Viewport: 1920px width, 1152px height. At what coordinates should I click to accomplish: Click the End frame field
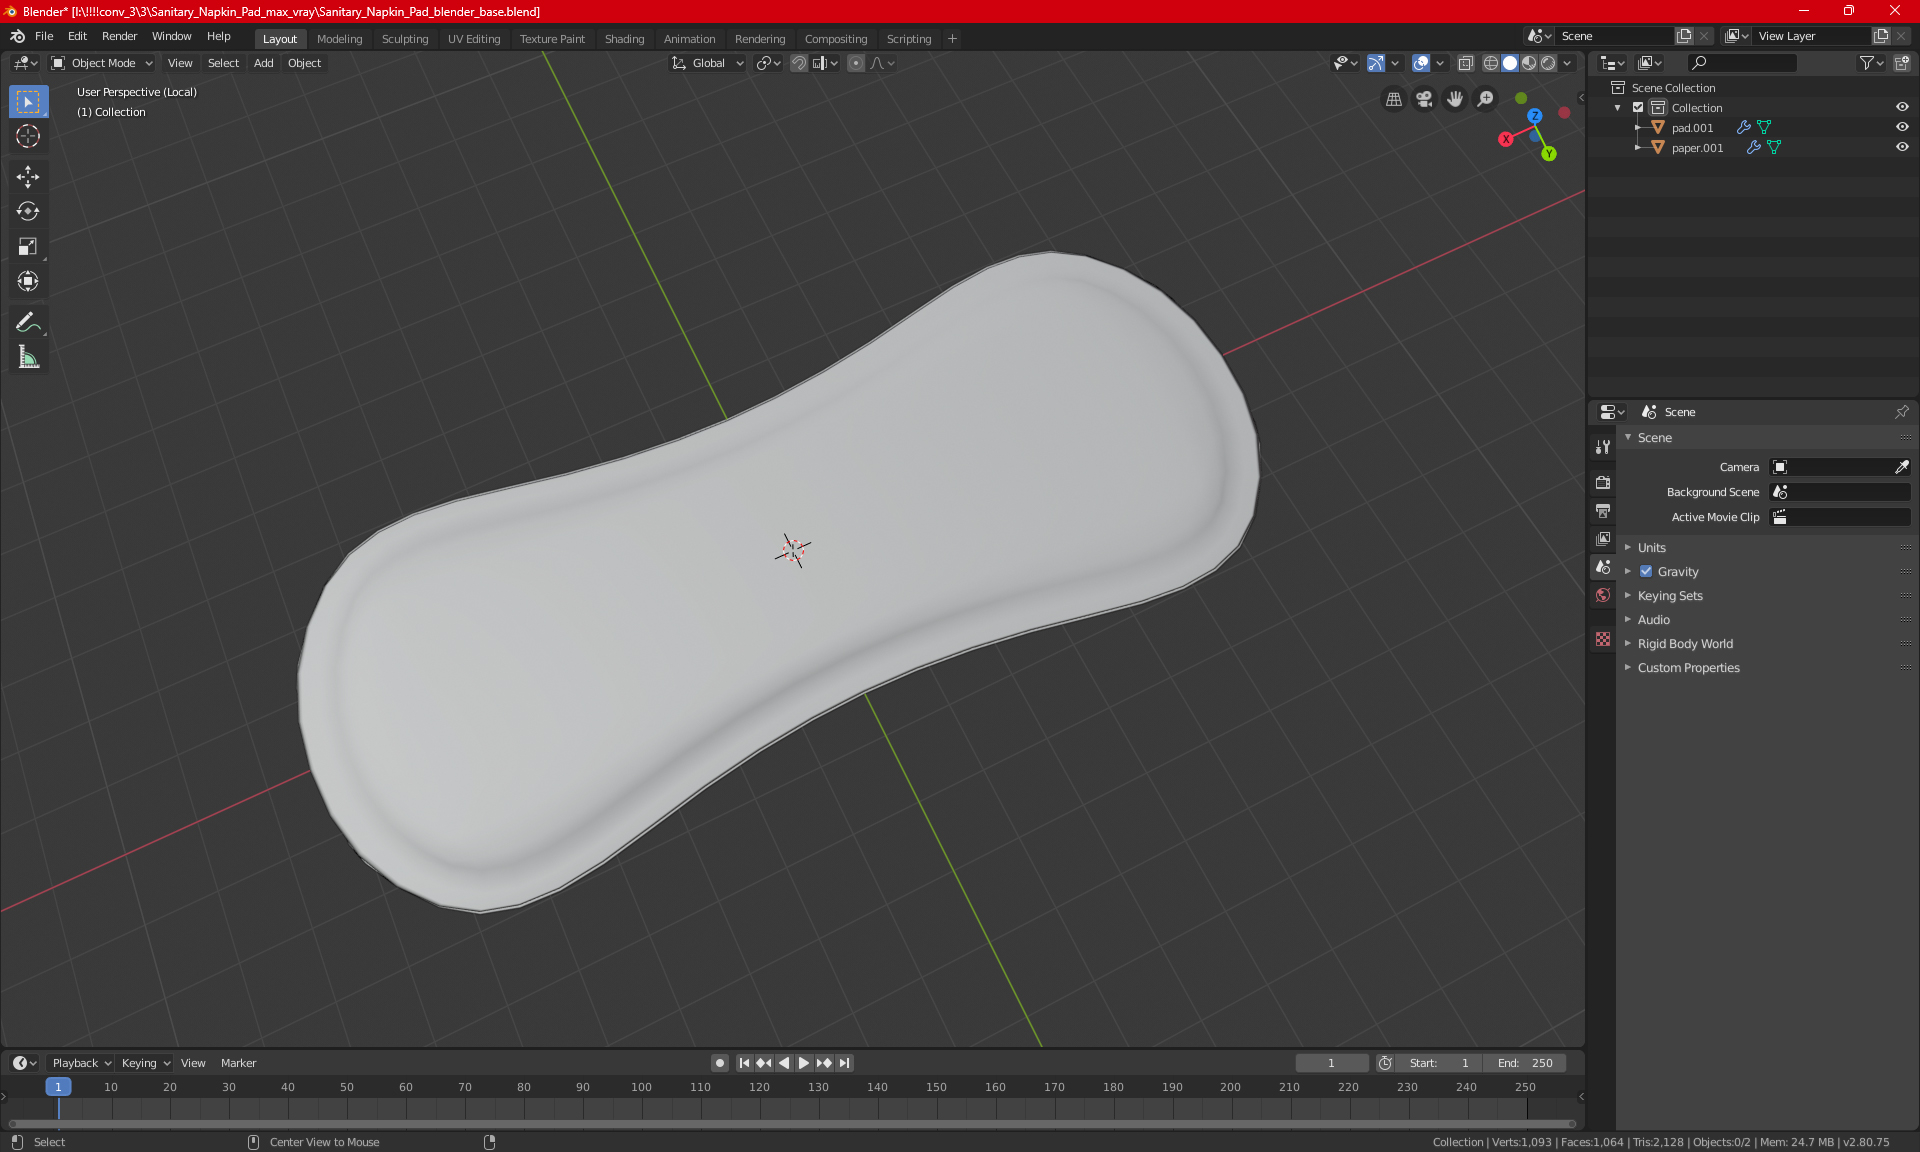click(1525, 1063)
